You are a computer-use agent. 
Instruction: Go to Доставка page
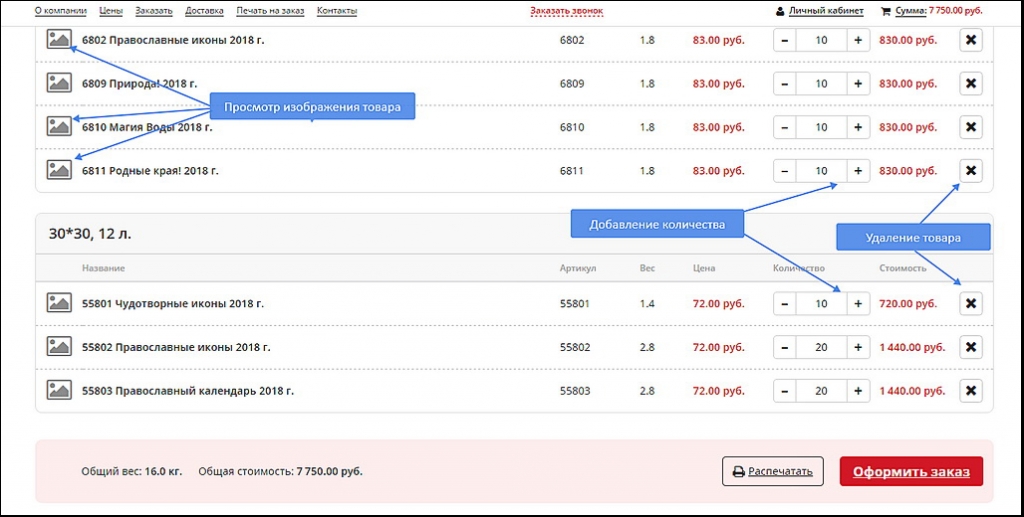coord(204,11)
